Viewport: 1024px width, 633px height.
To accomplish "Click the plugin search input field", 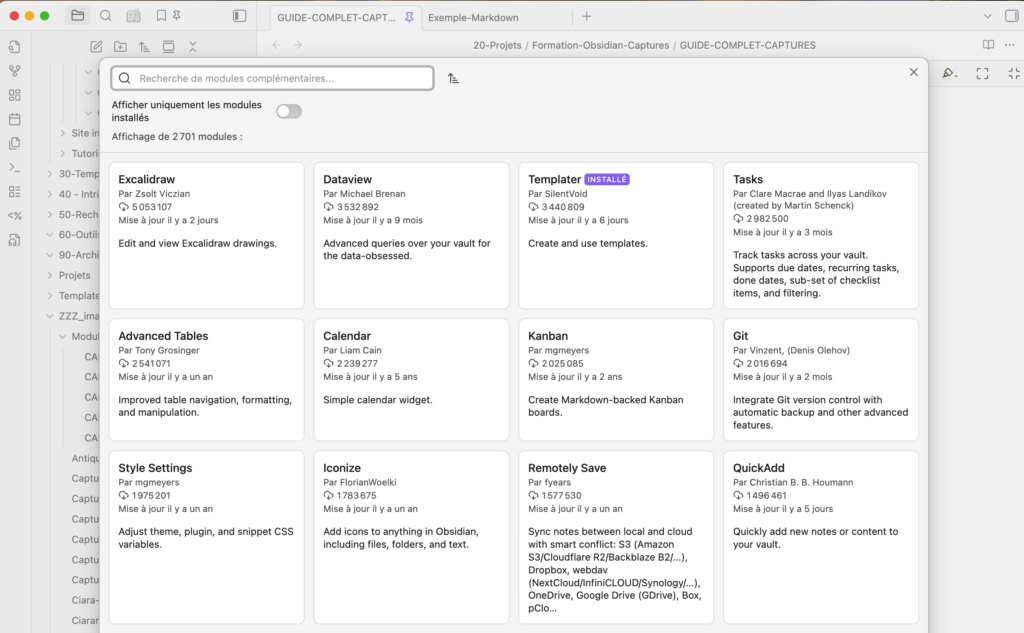I will pos(280,78).
